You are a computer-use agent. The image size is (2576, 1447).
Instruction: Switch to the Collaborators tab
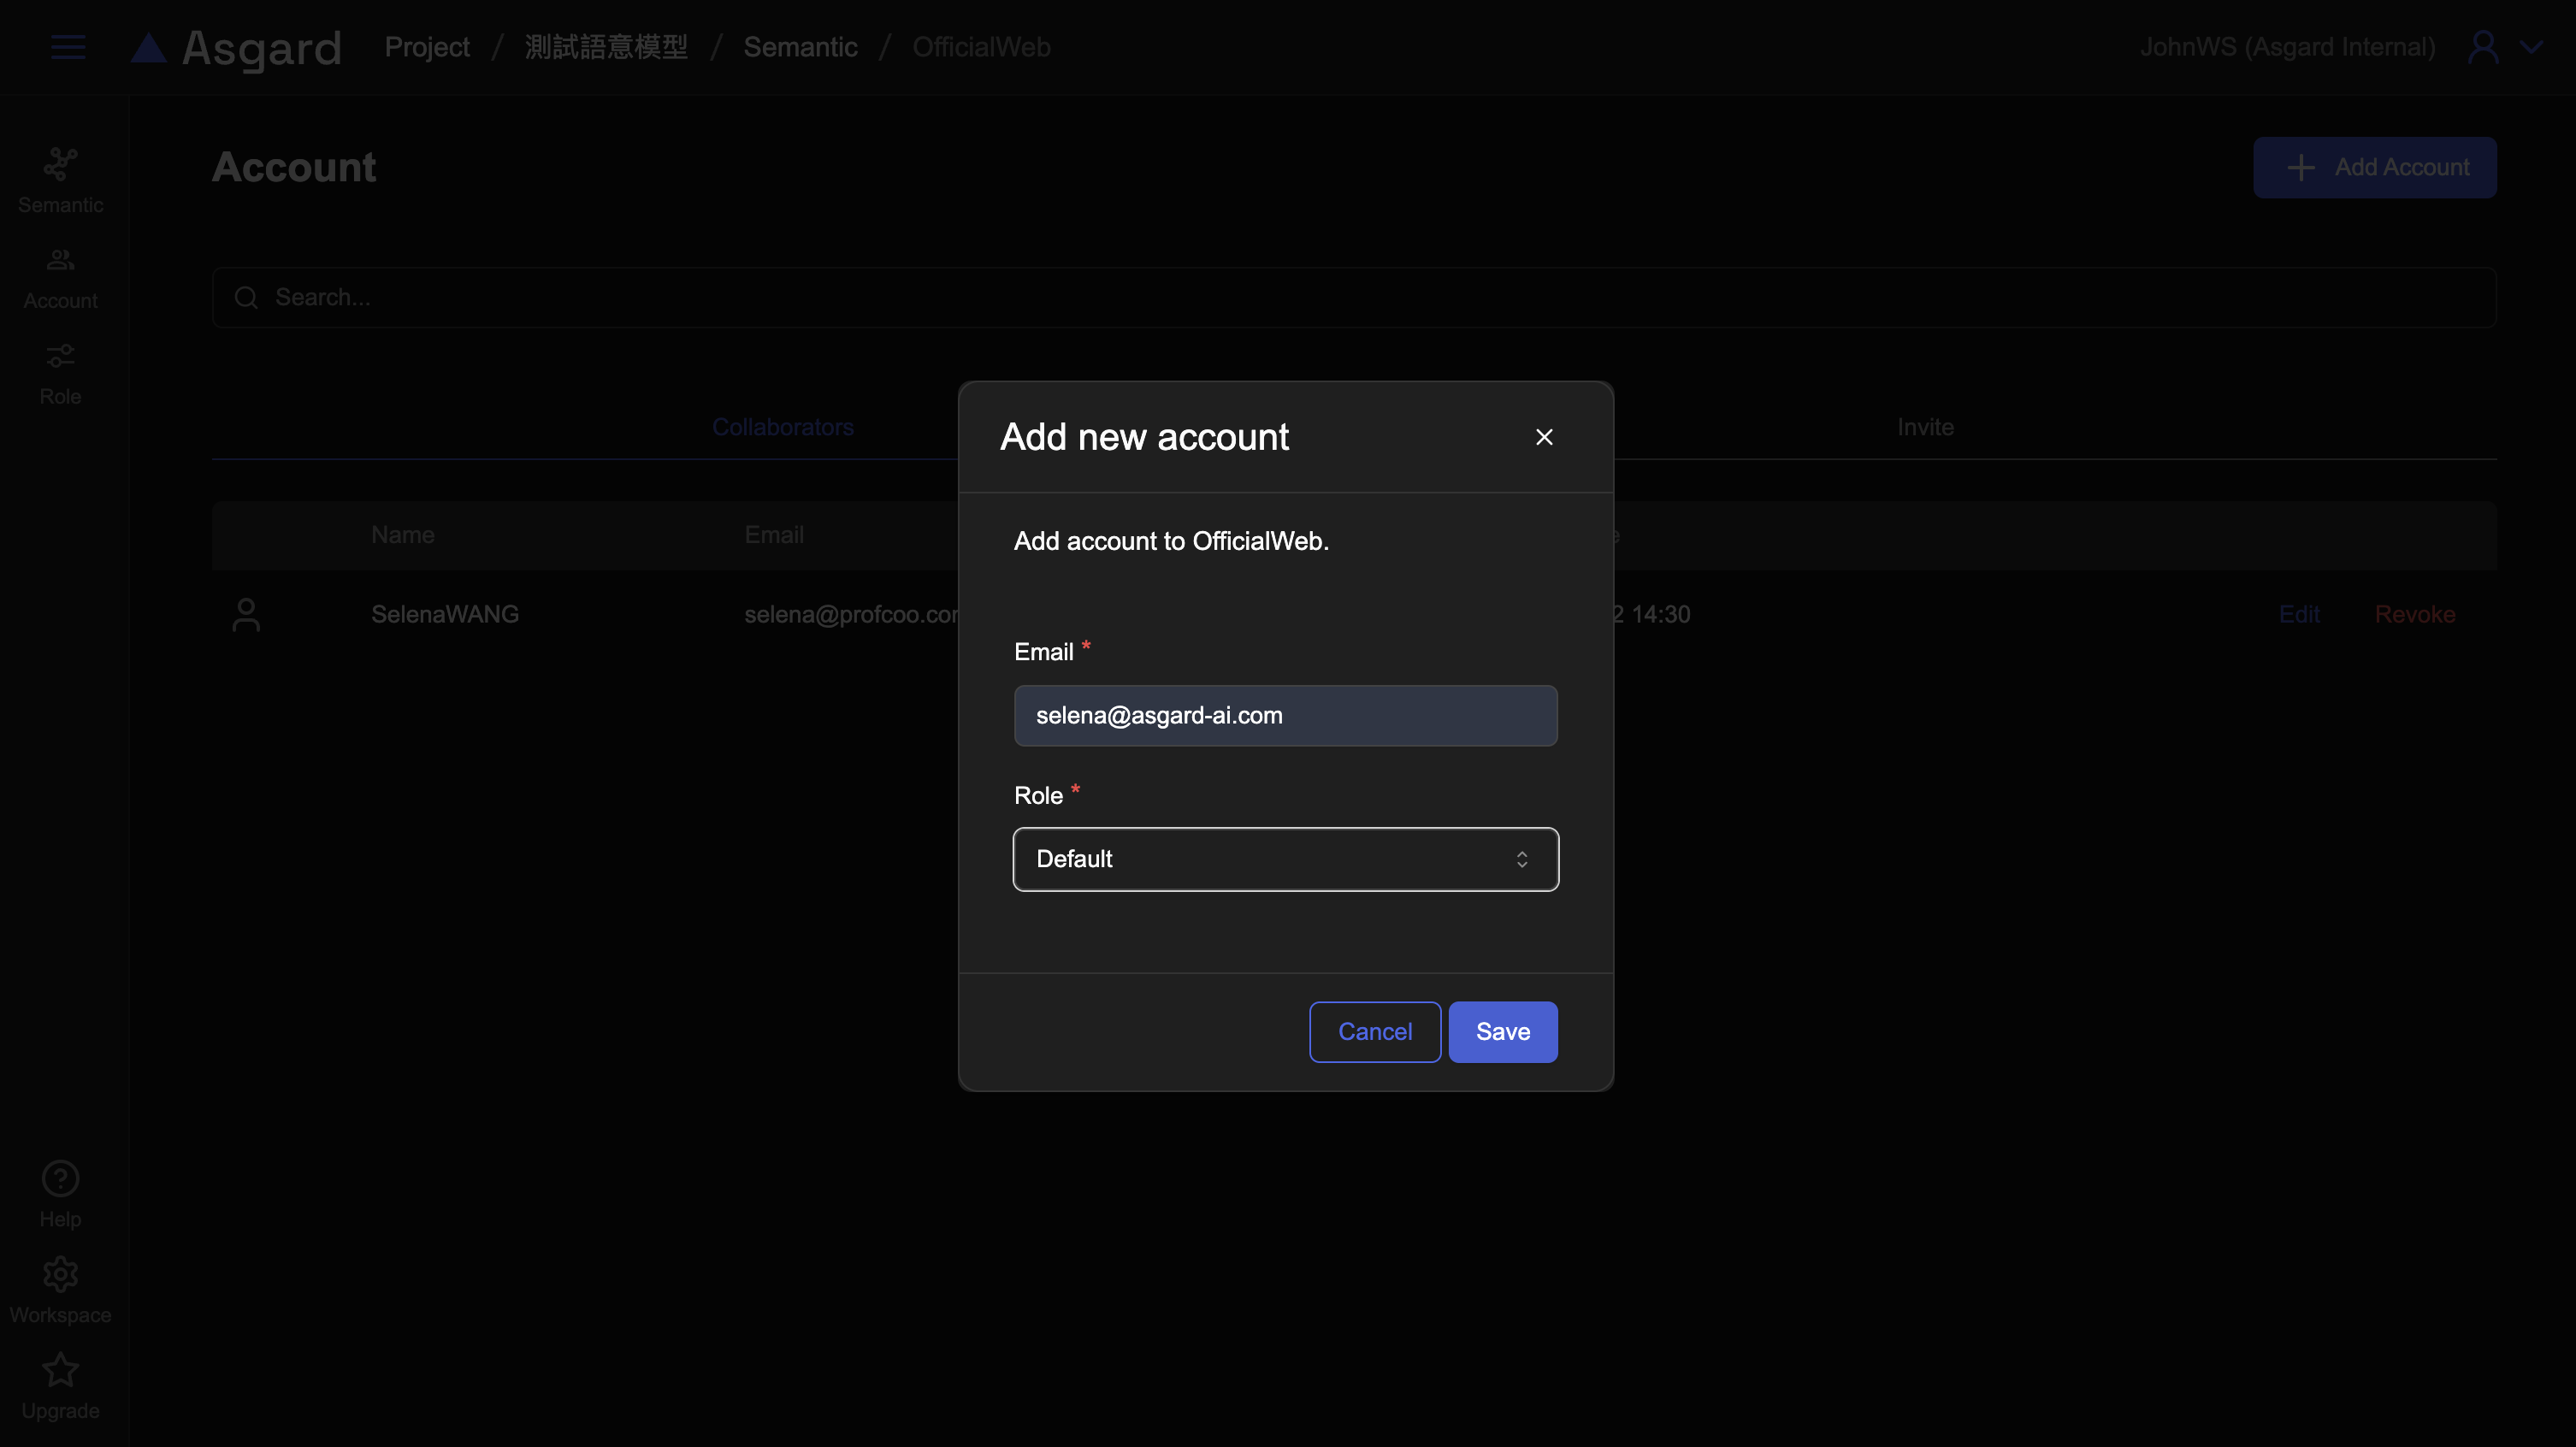pos(782,427)
